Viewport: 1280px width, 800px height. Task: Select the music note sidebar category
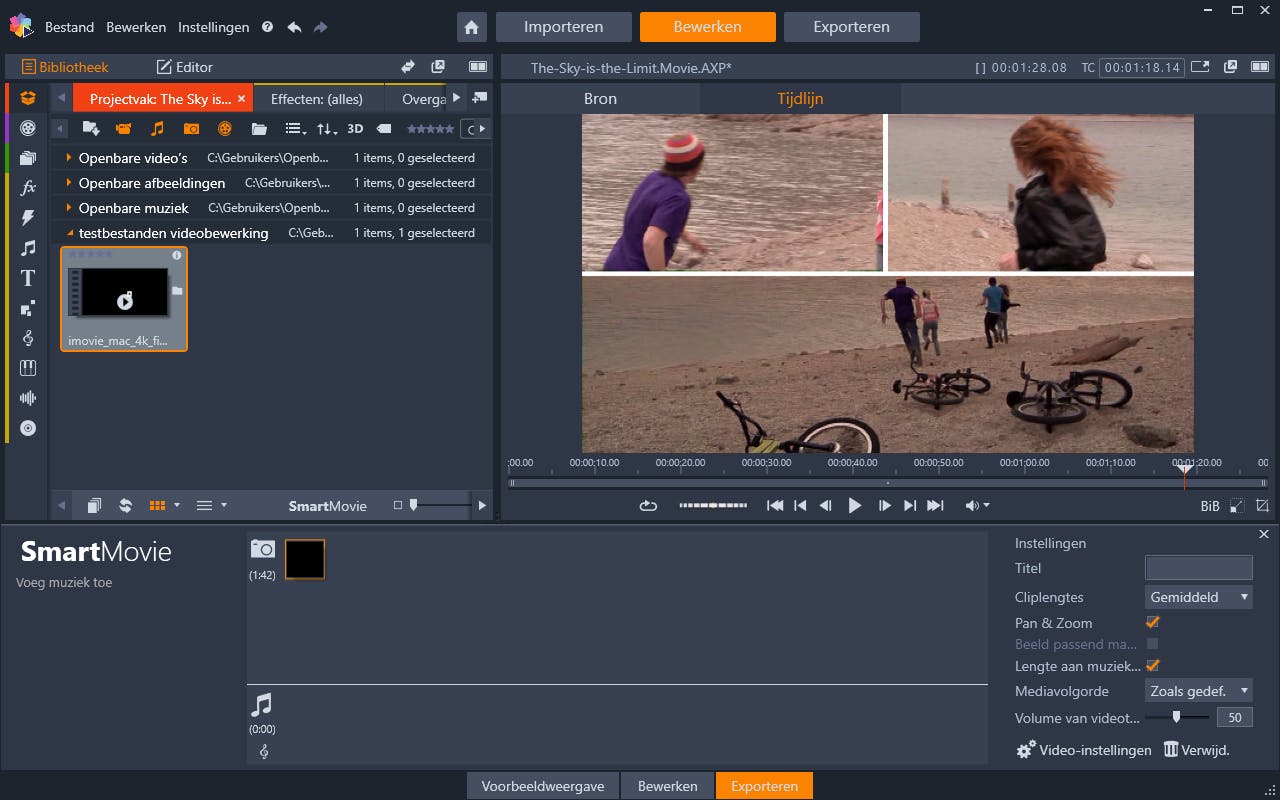coord(28,248)
